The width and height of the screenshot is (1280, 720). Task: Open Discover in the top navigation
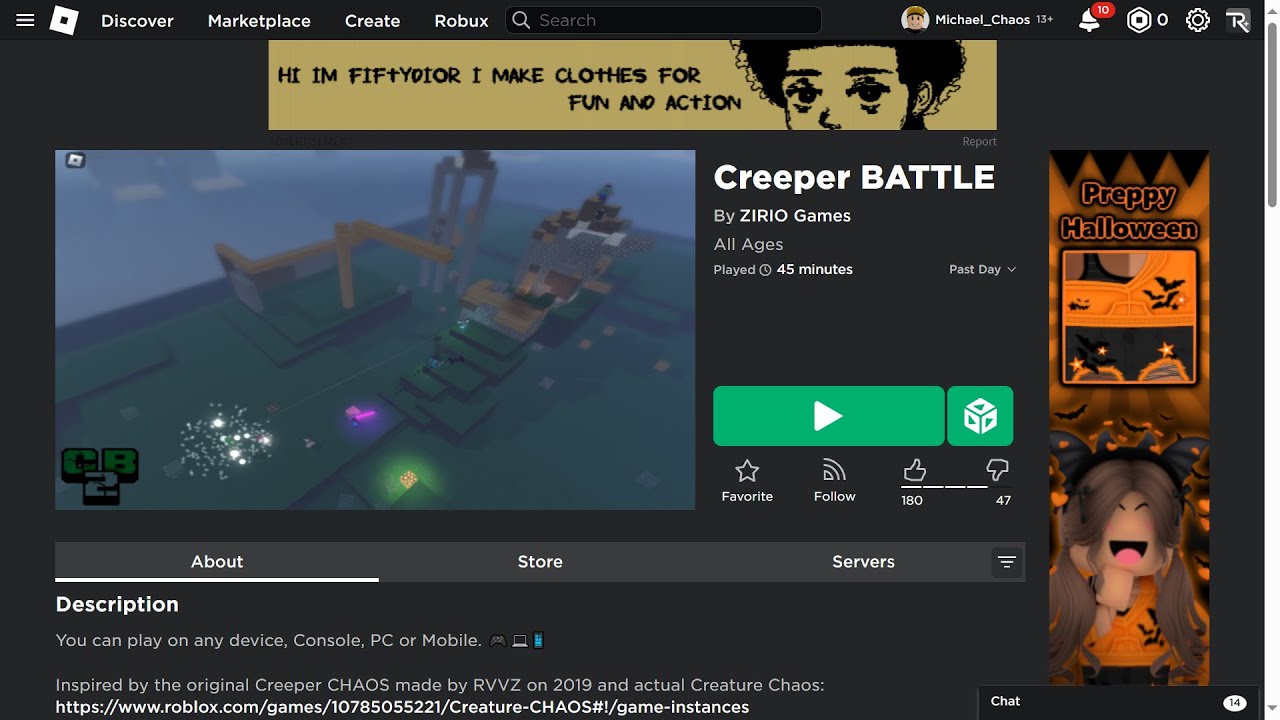pyautogui.click(x=137, y=20)
